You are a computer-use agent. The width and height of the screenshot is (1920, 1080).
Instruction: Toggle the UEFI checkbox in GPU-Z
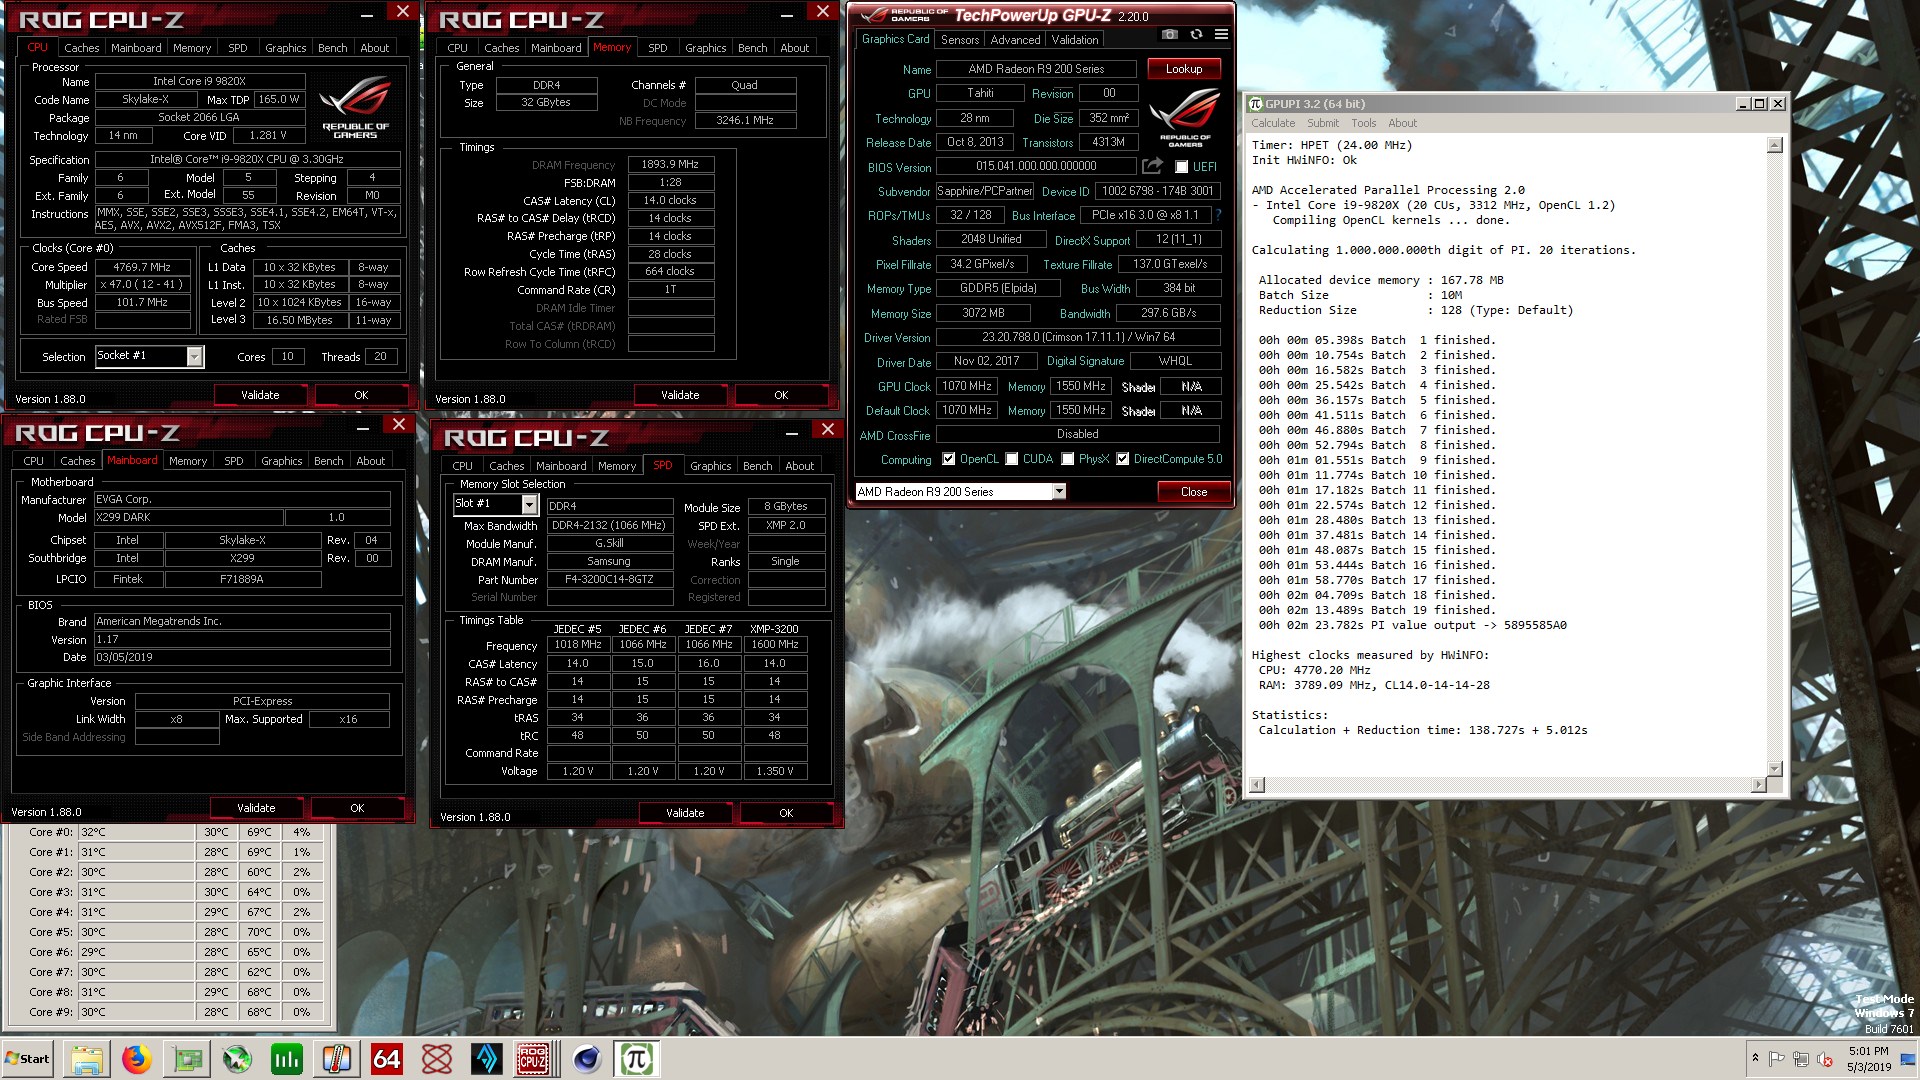(x=1181, y=167)
